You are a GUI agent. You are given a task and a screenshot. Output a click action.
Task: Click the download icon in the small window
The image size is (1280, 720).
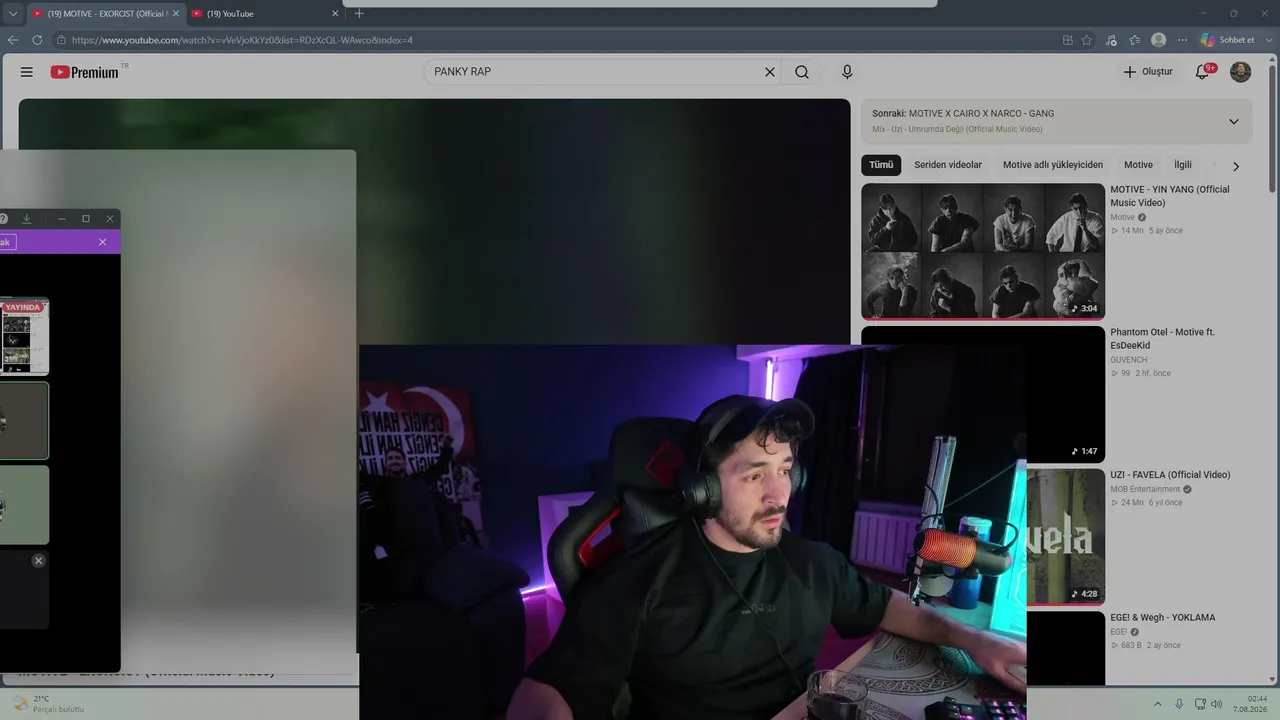coord(27,218)
